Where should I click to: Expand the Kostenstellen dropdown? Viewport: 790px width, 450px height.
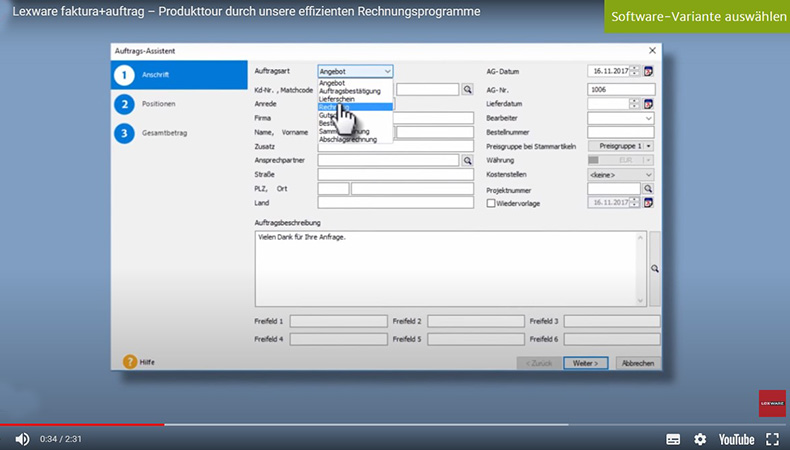point(648,175)
